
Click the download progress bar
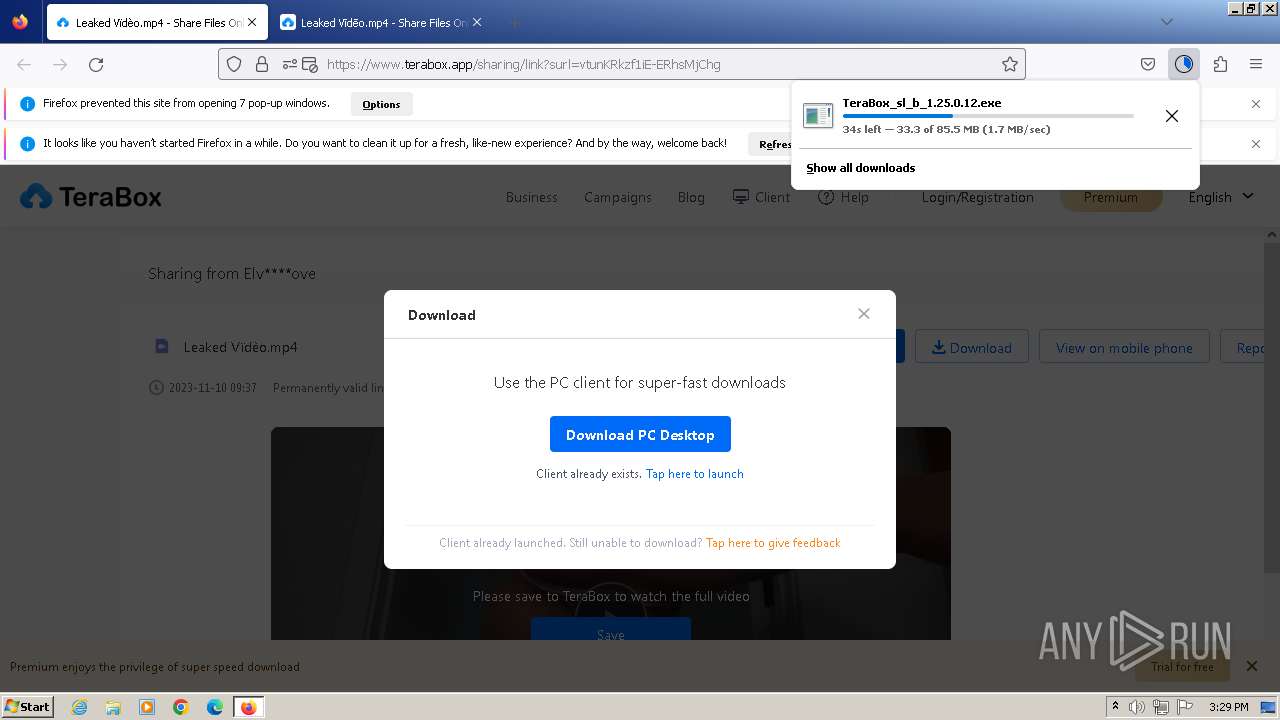coord(988,116)
